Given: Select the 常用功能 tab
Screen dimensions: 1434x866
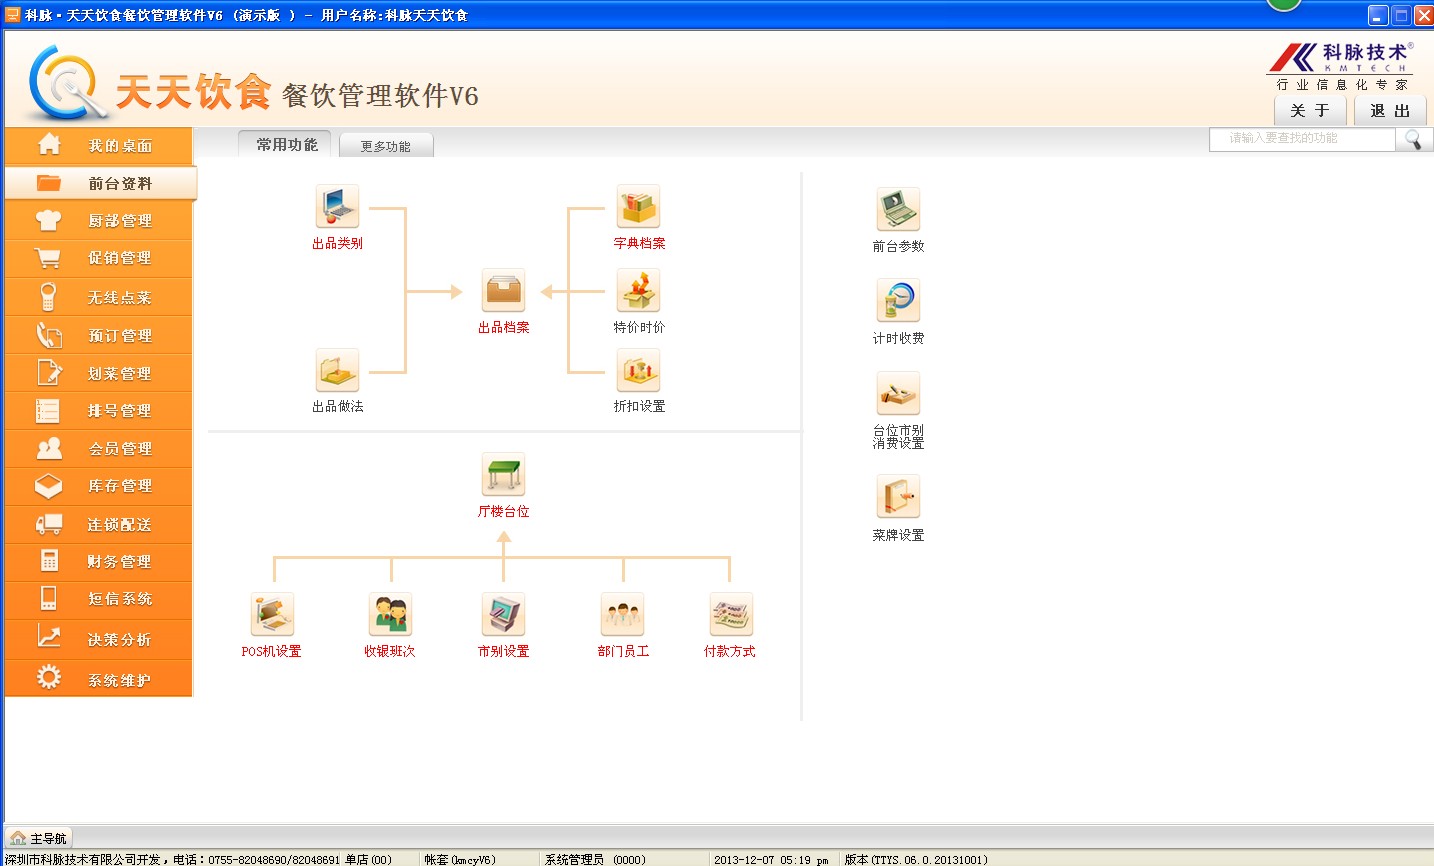Looking at the screenshot, I should 286,145.
